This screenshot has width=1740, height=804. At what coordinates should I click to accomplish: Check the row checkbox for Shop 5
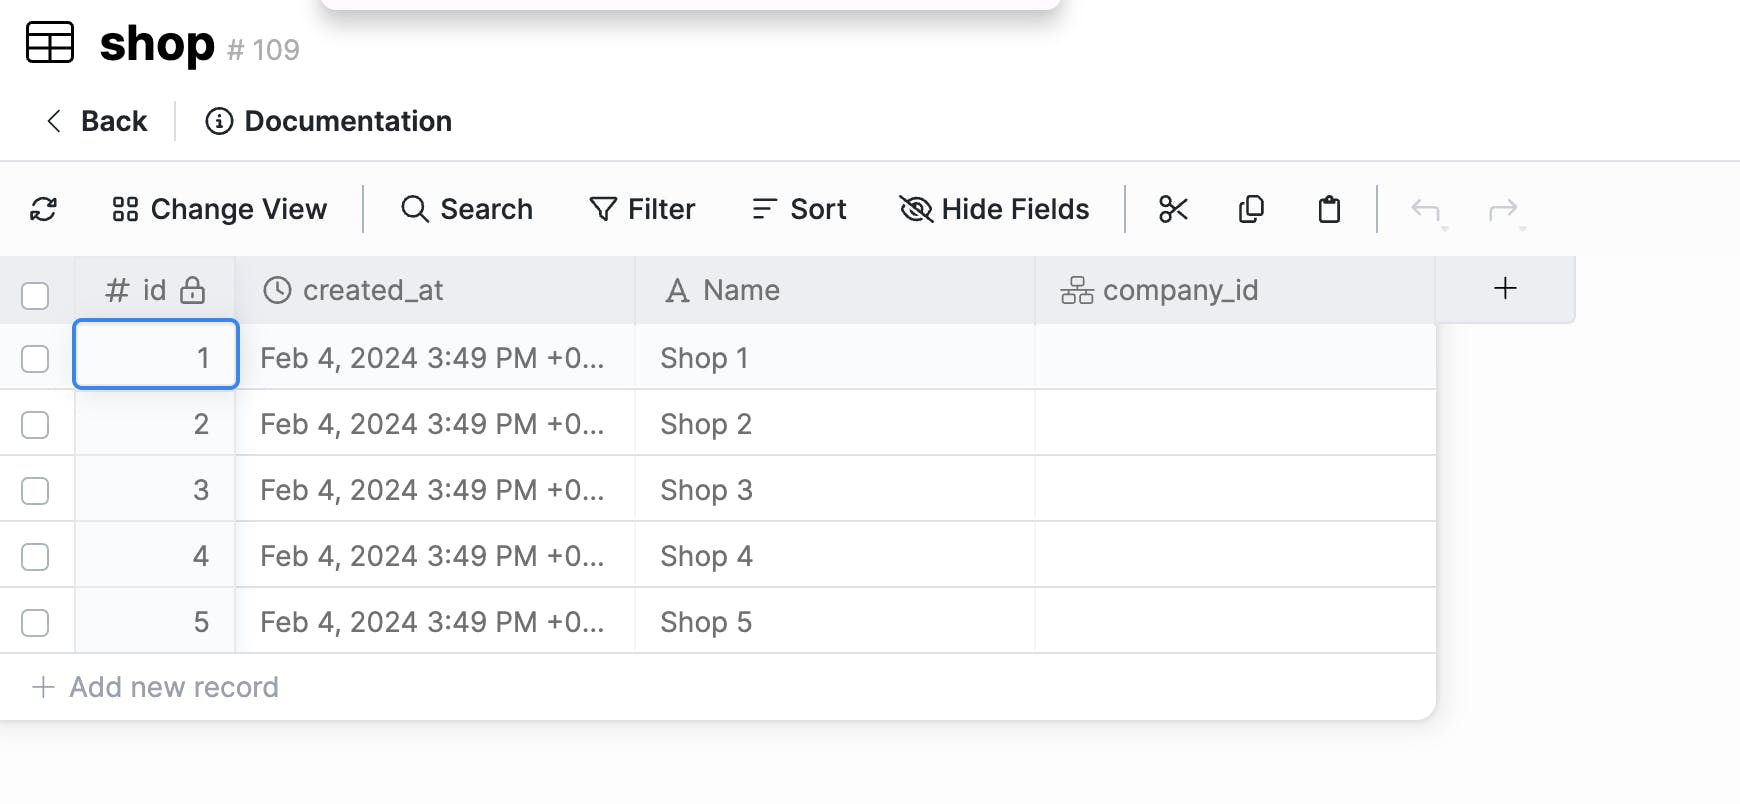35,623
